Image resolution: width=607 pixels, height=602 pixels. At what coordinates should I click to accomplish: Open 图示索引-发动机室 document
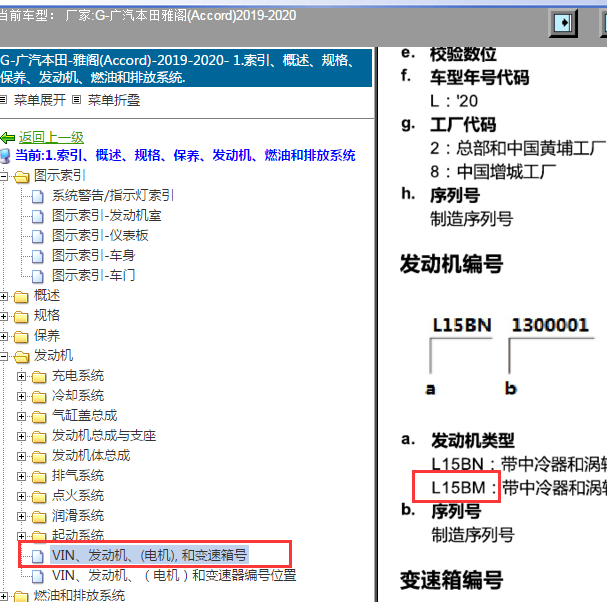(107, 216)
